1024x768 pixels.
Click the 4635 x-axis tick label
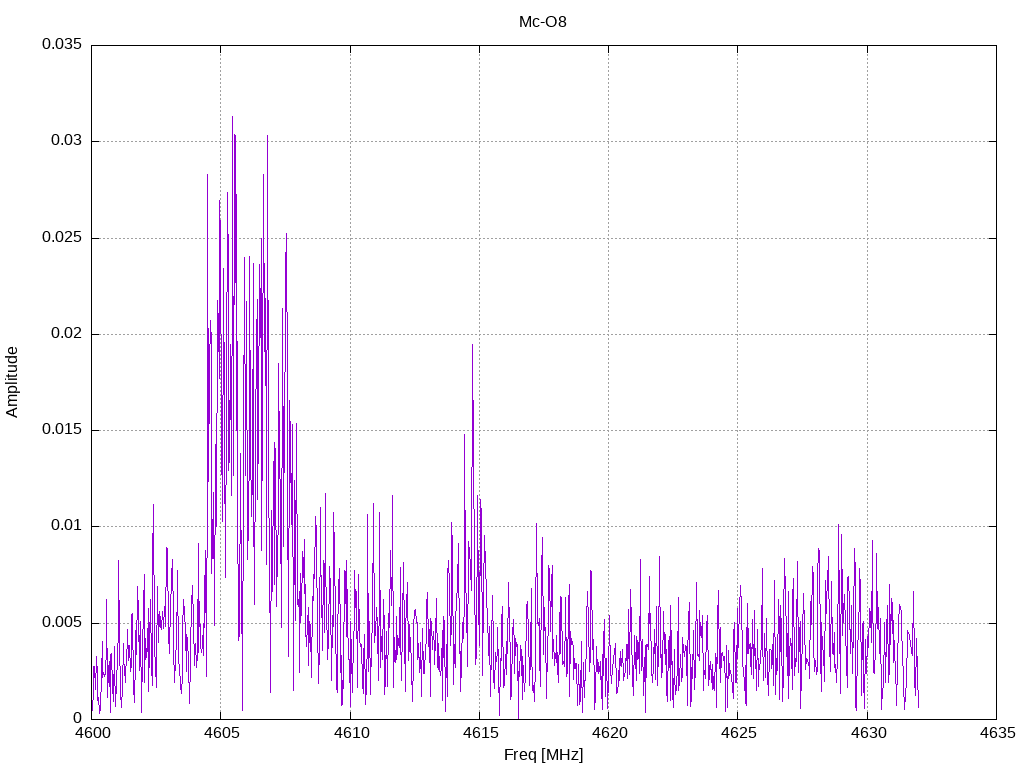click(996, 732)
